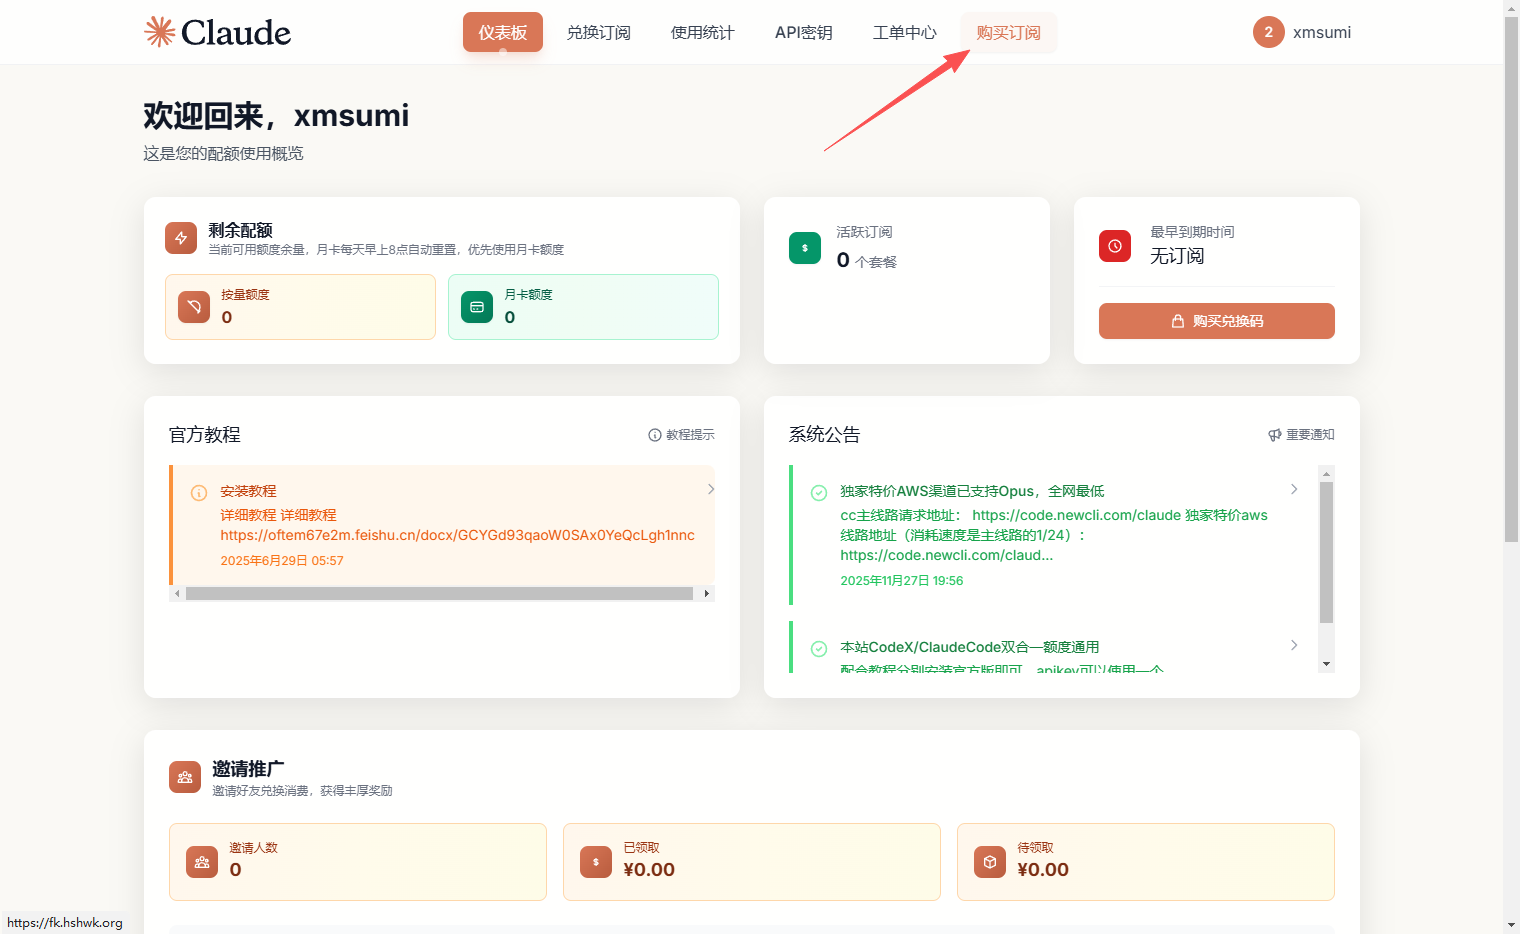Viewport: 1520px width, 934px height.
Task: Expand the CodeX/ClaudeCode announcement chevron
Action: click(x=1294, y=645)
